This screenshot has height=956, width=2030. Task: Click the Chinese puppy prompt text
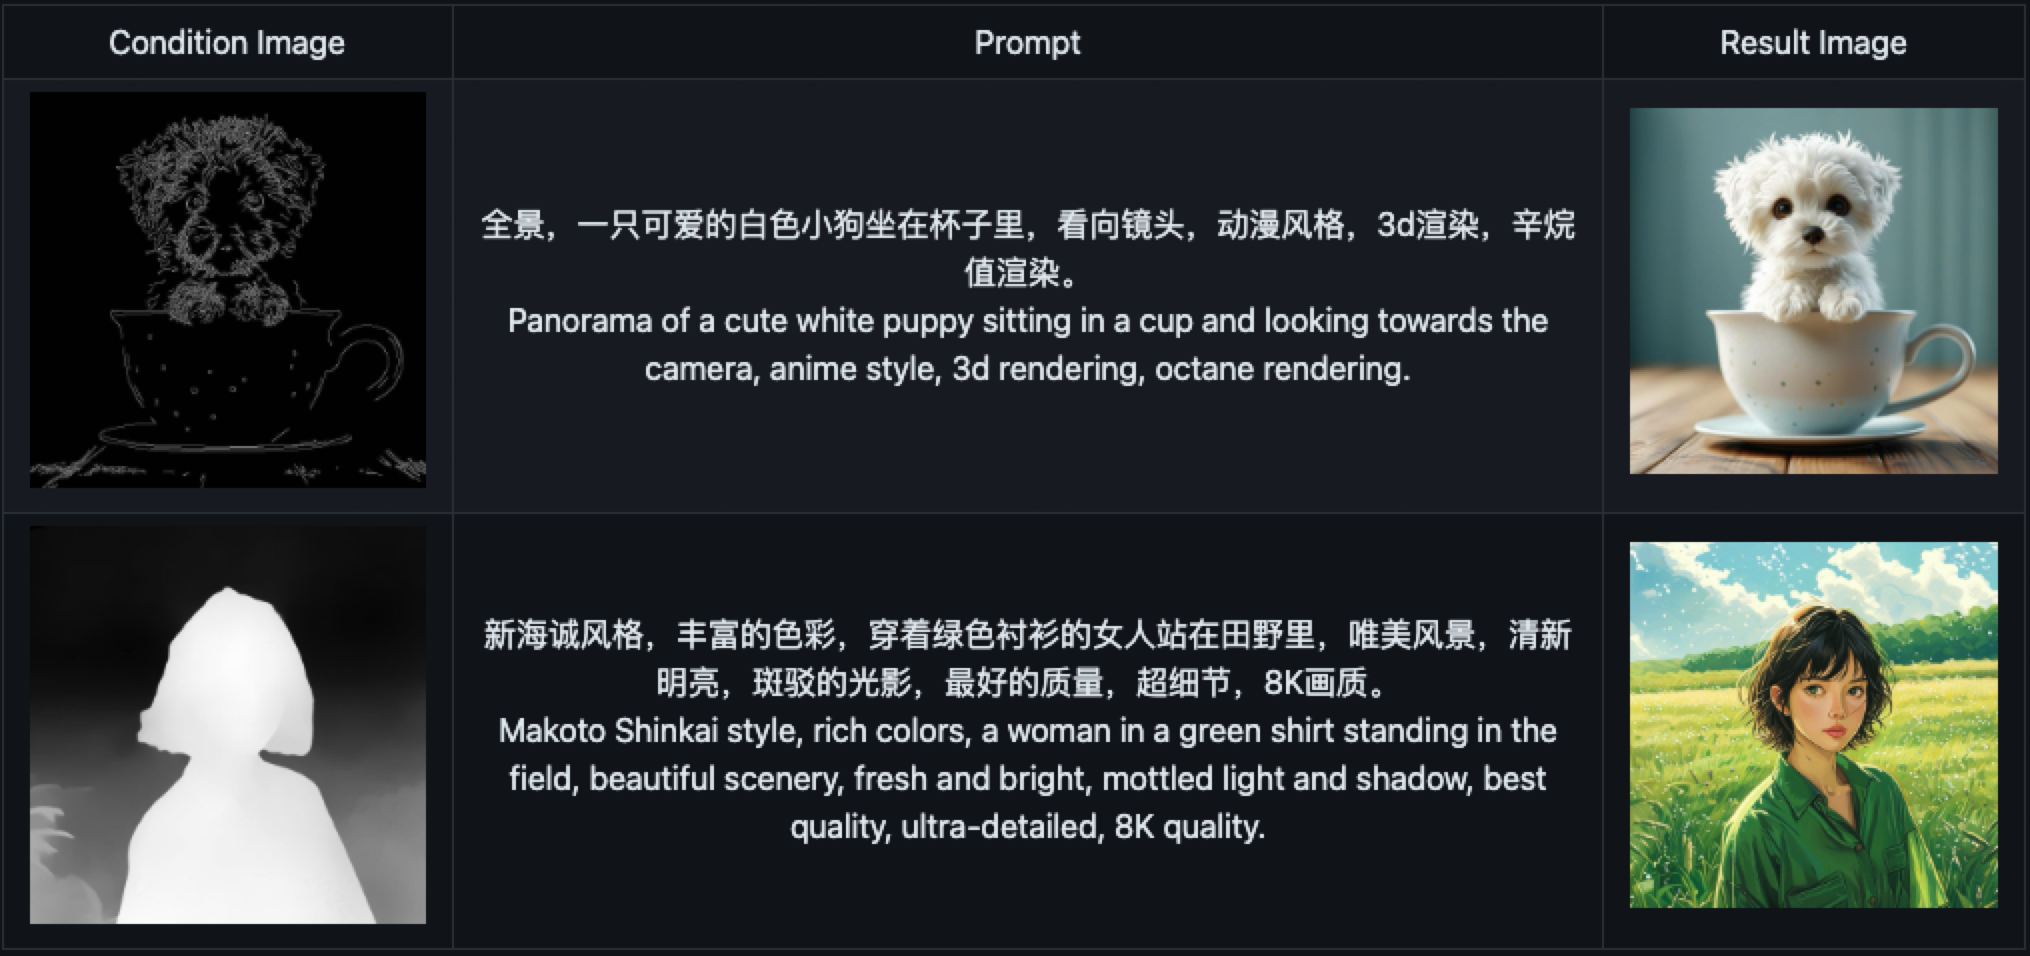pyautogui.click(x=1027, y=248)
